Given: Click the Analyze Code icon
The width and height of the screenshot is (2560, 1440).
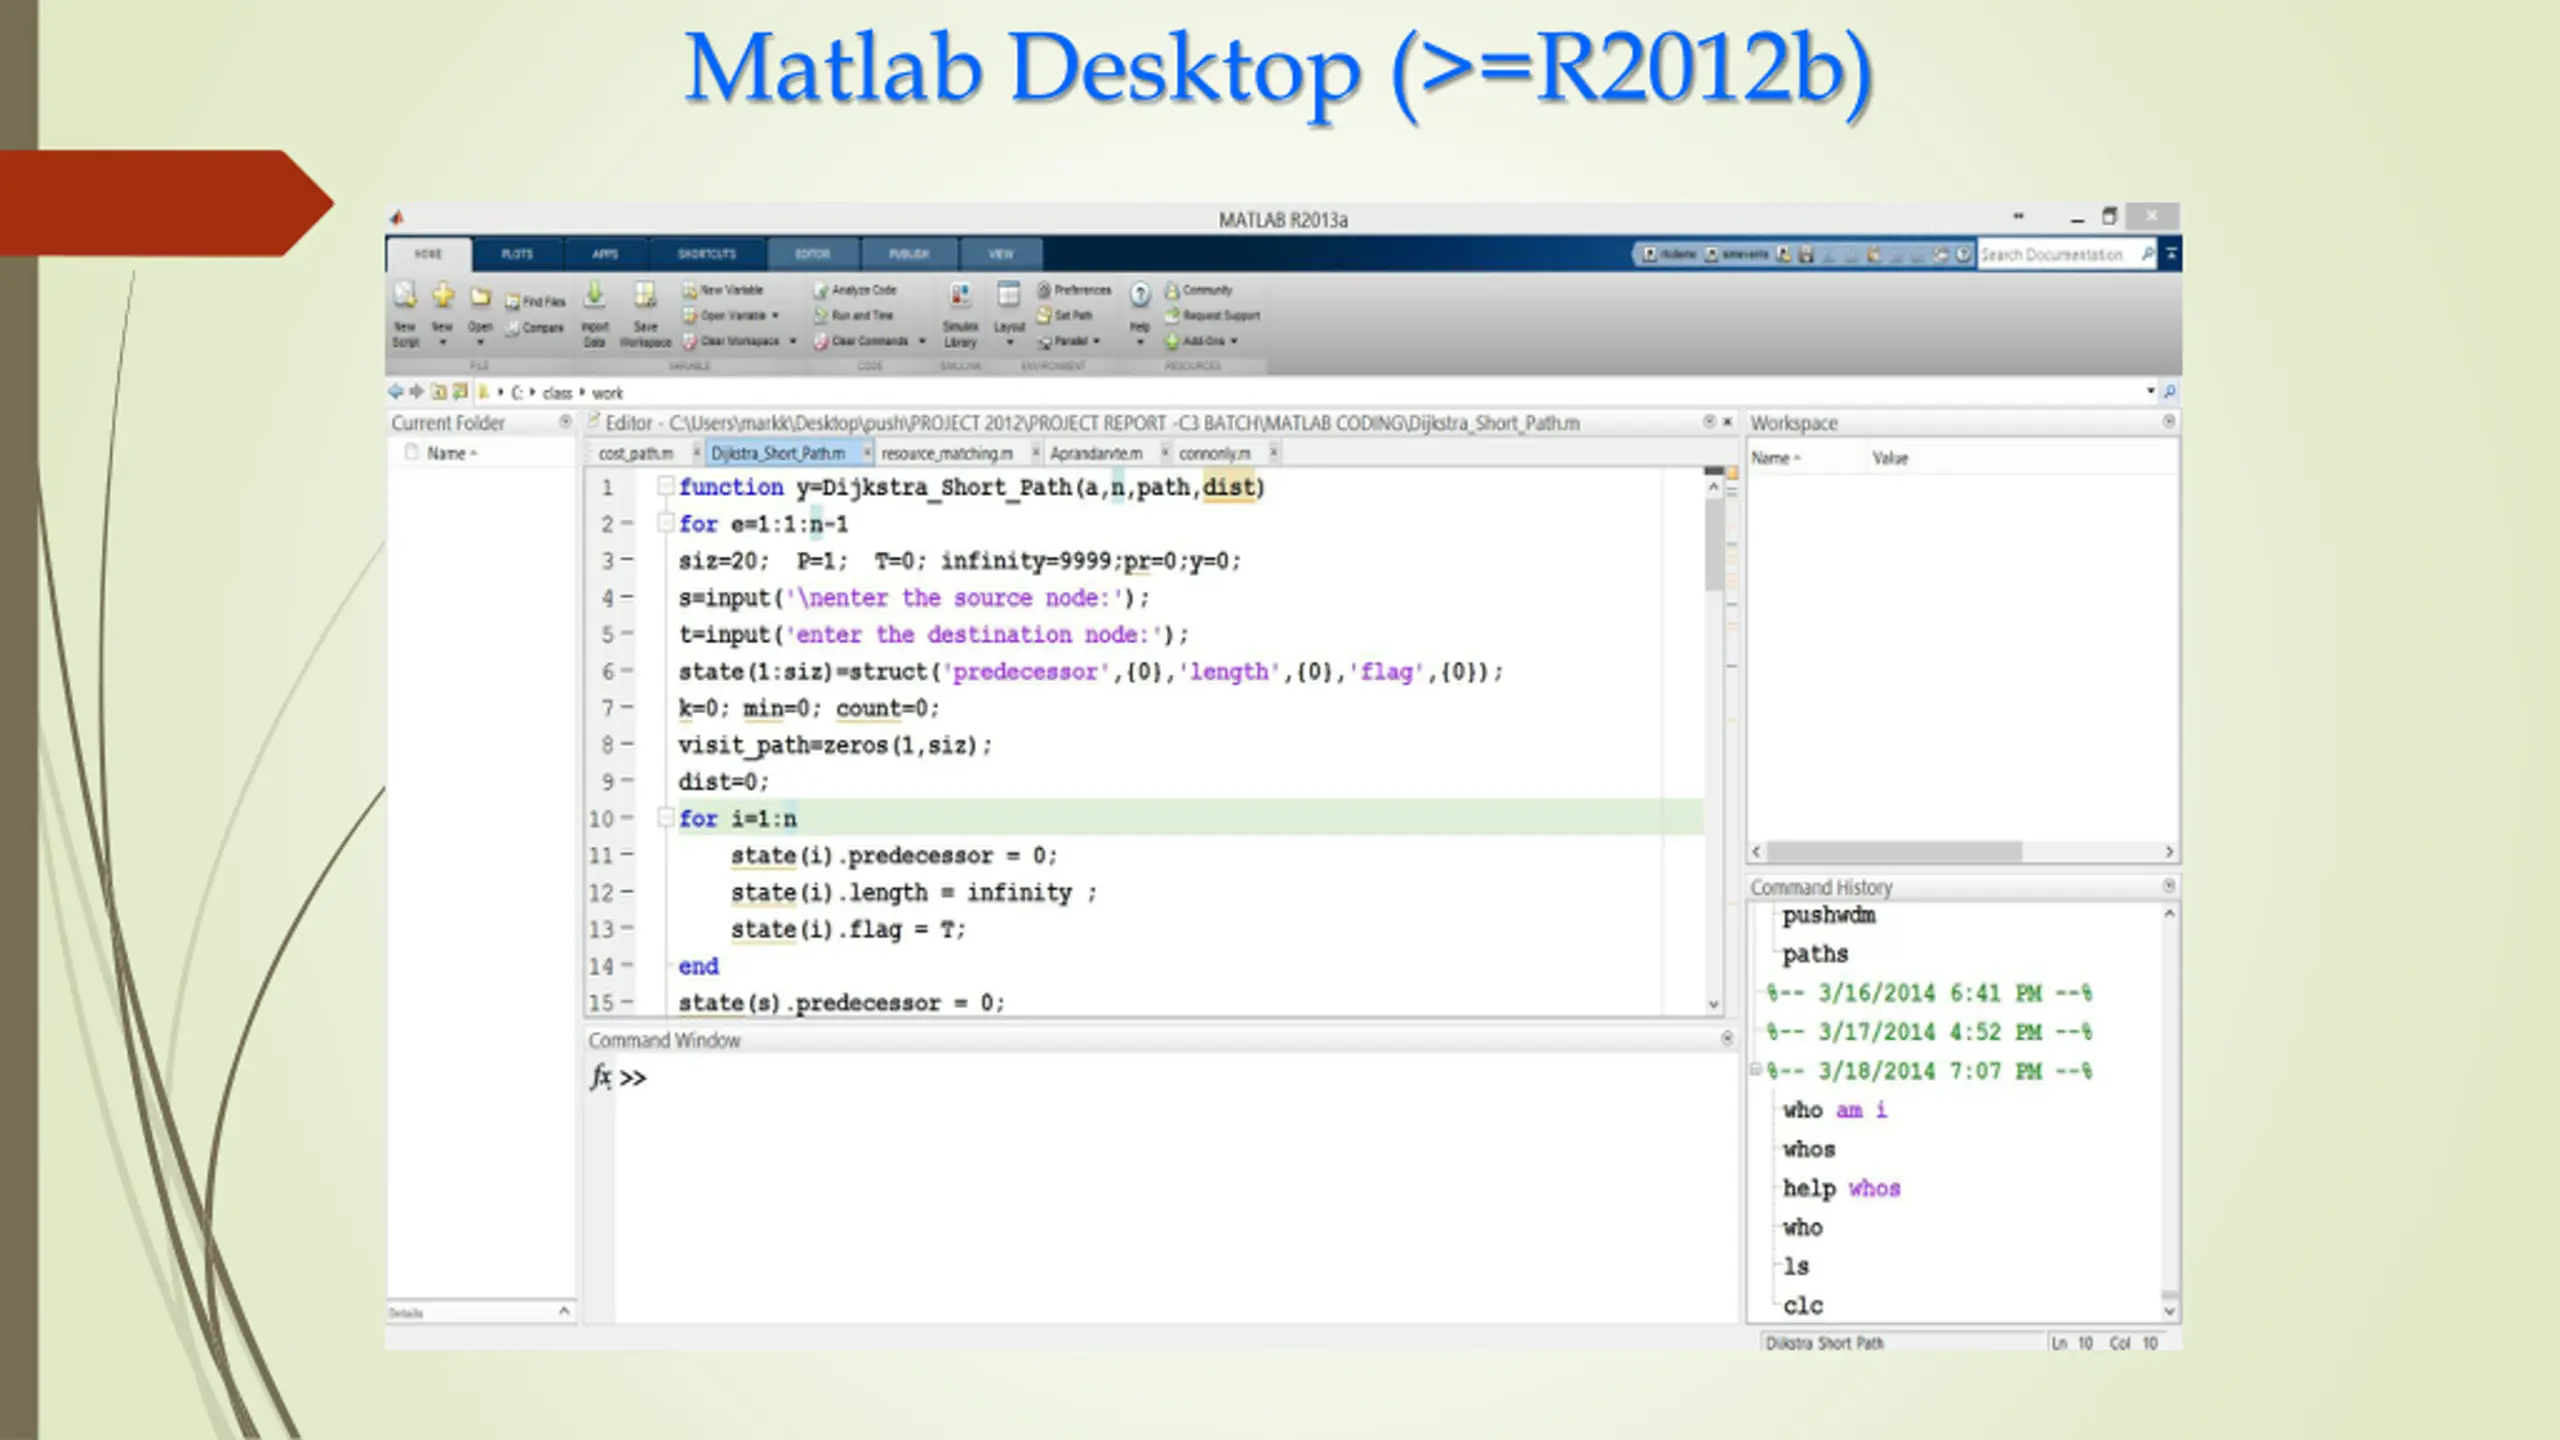Looking at the screenshot, I should (821, 290).
